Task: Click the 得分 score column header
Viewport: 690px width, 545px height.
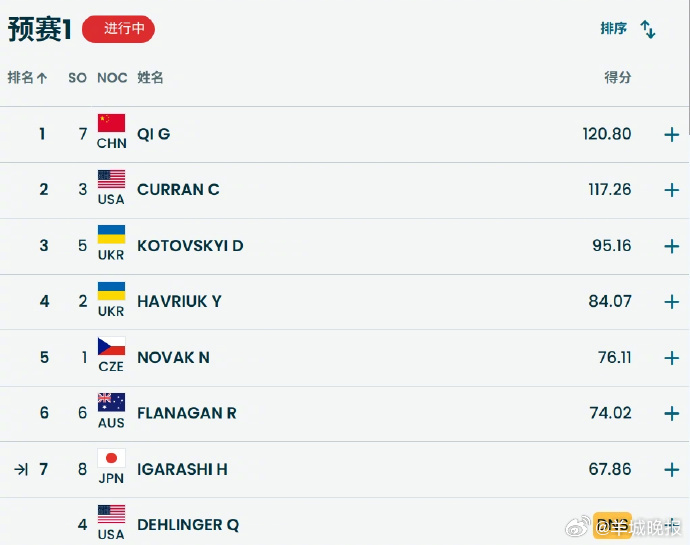Action: (x=618, y=77)
